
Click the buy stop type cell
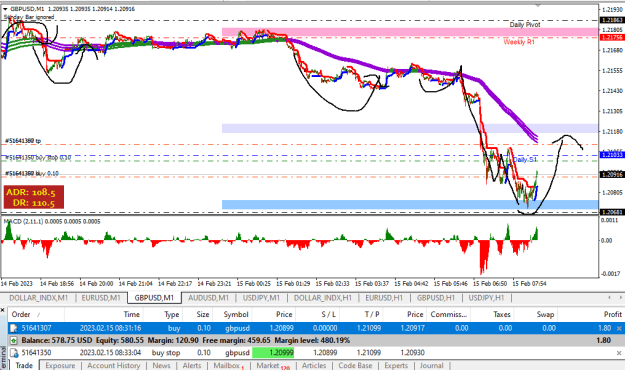click(x=166, y=353)
